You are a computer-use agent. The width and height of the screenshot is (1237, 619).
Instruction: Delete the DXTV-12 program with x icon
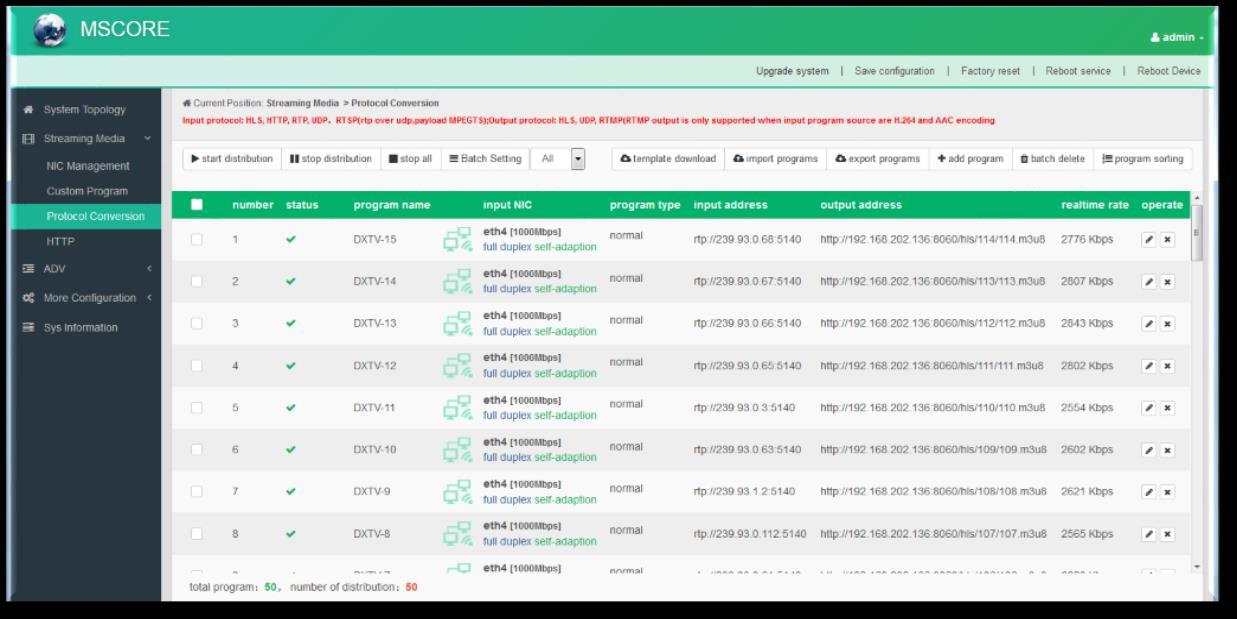1167,366
